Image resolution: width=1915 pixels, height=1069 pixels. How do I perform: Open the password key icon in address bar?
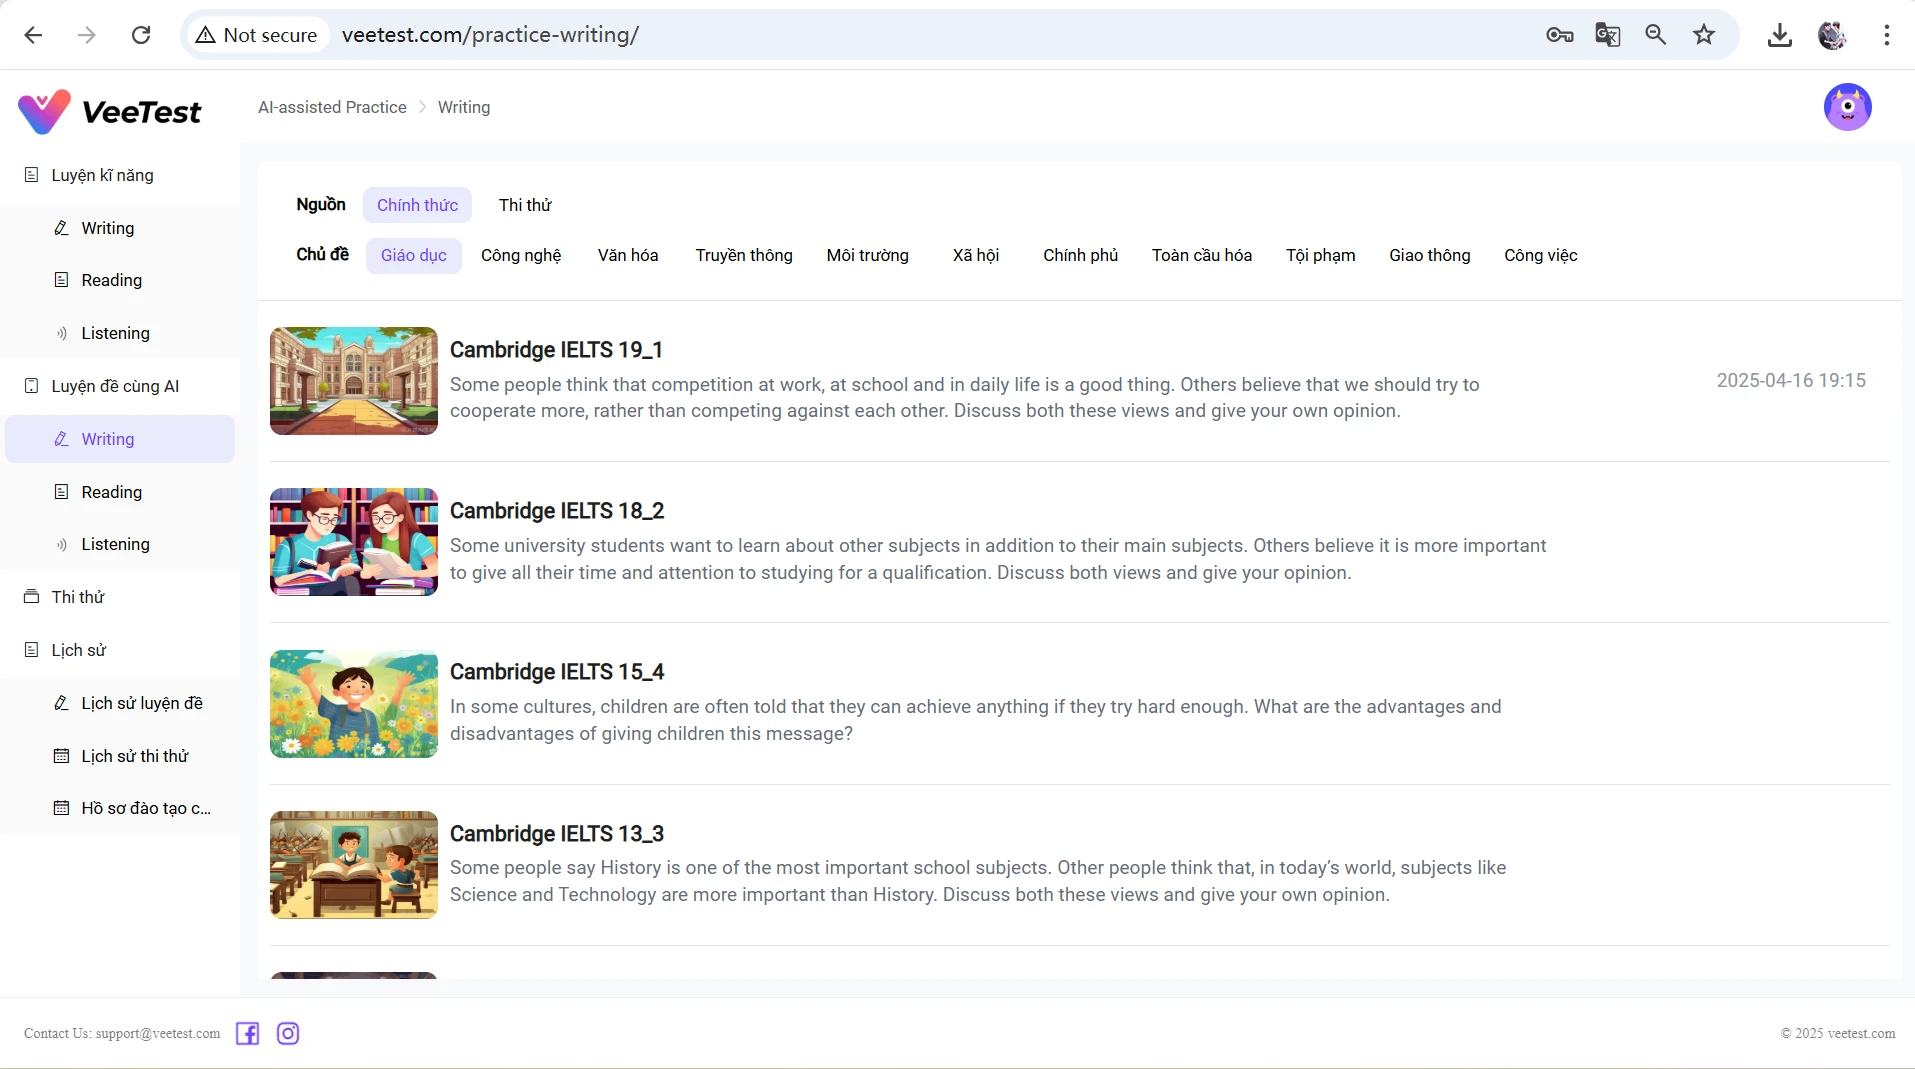1559,35
